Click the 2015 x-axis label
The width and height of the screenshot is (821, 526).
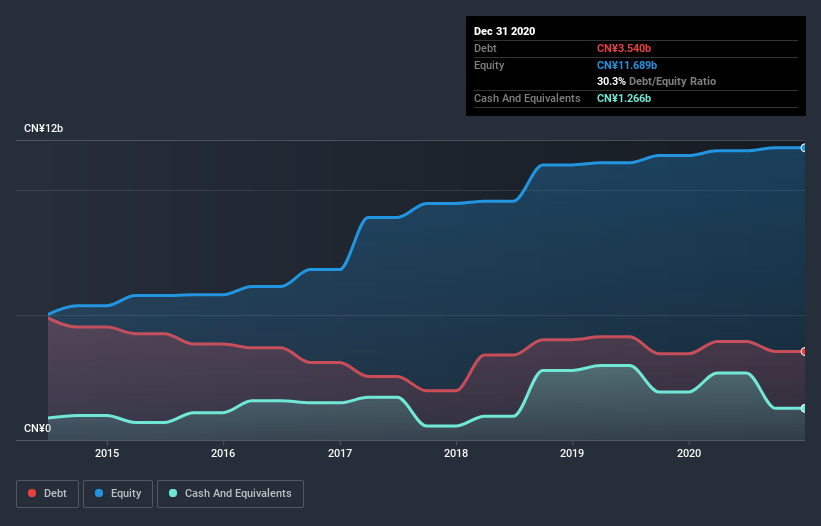(107, 453)
